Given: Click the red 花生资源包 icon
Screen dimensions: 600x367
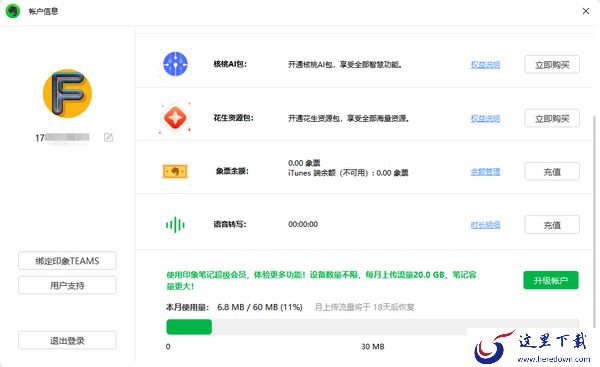Looking at the screenshot, I should tap(175, 118).
